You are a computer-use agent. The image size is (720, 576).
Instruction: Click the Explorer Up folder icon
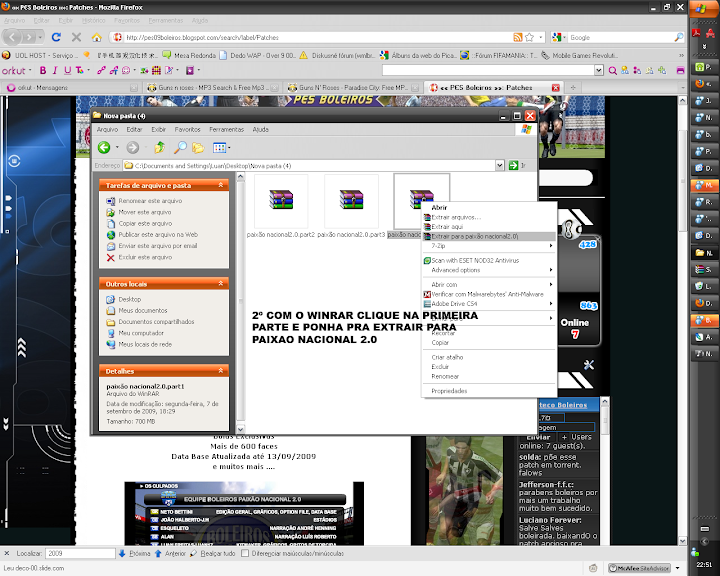(159, 147)
